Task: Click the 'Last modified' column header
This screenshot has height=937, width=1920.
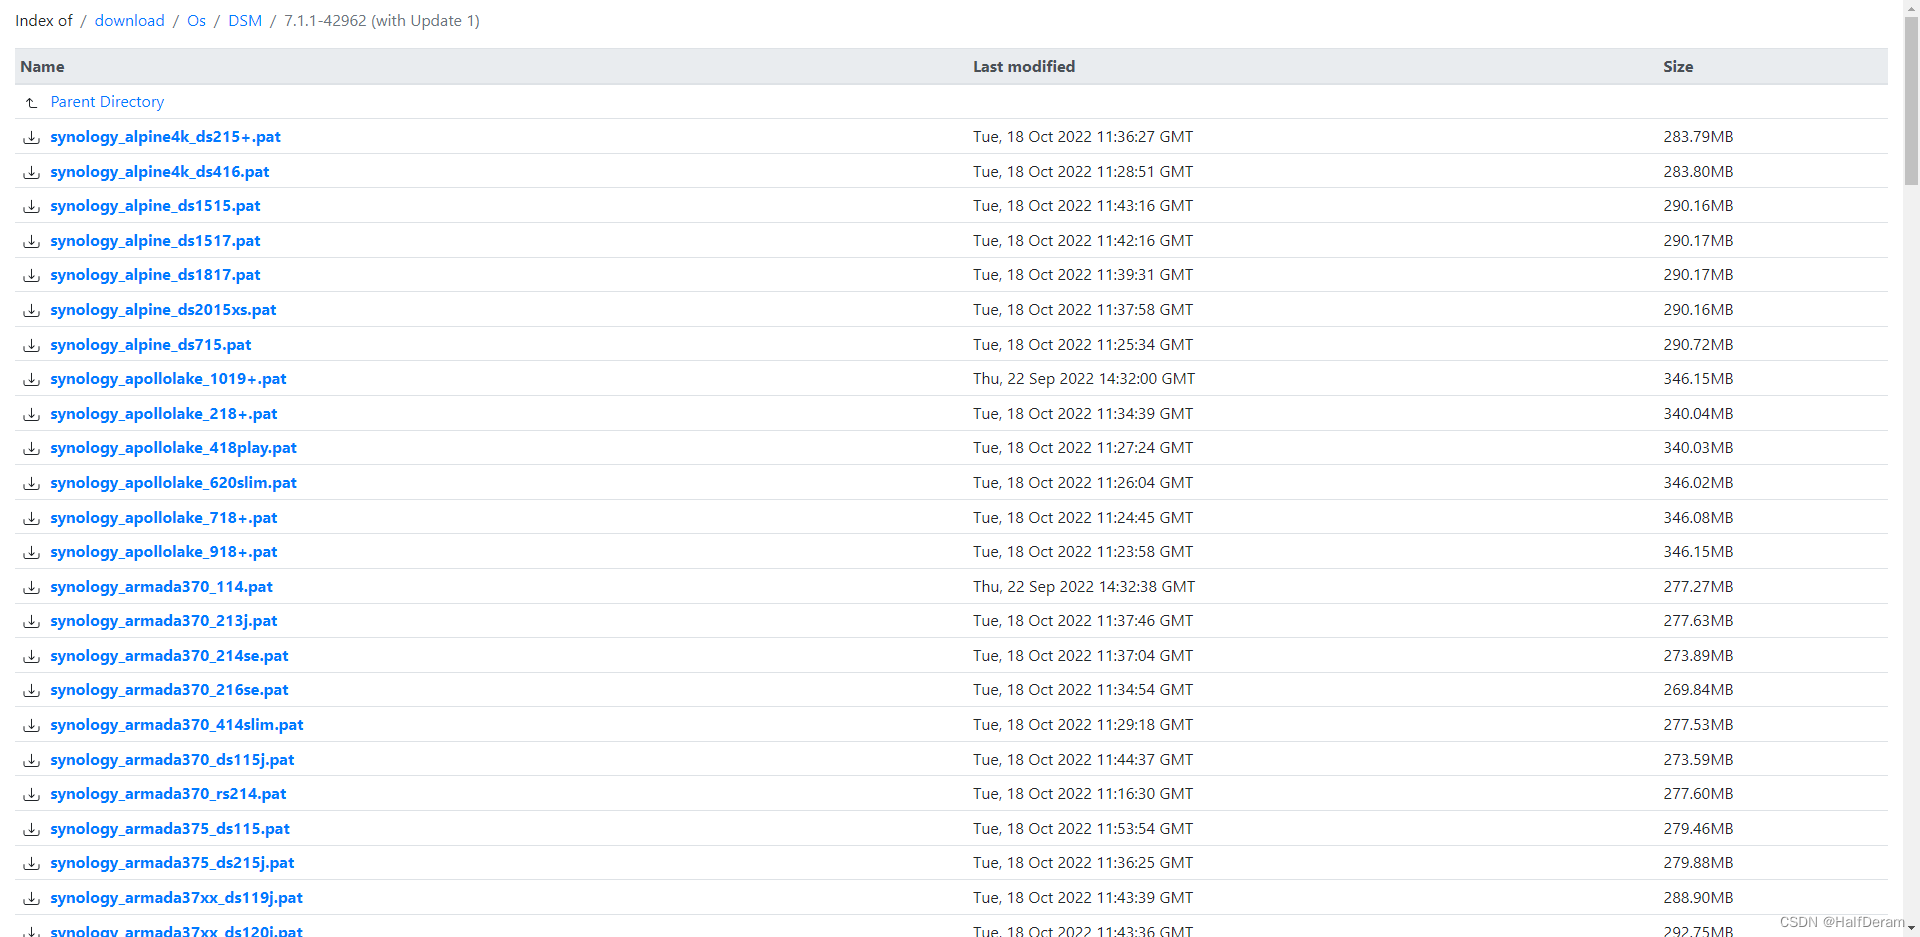Action: tap(1024, 67)
